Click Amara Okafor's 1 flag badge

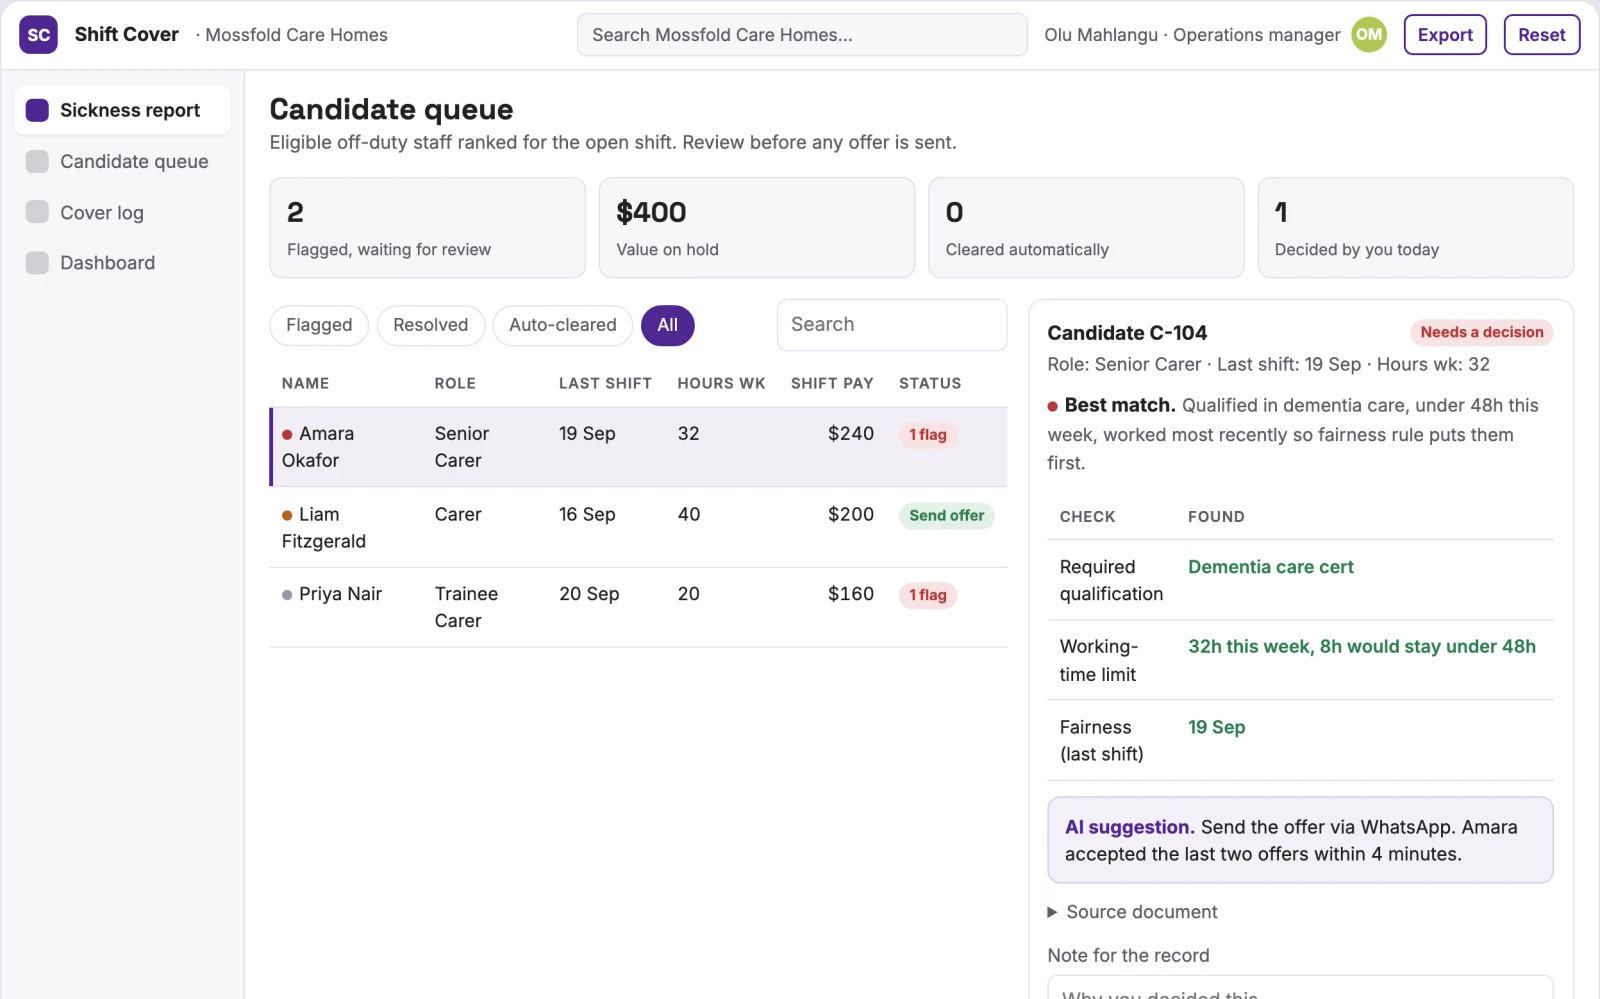point(928,435)
